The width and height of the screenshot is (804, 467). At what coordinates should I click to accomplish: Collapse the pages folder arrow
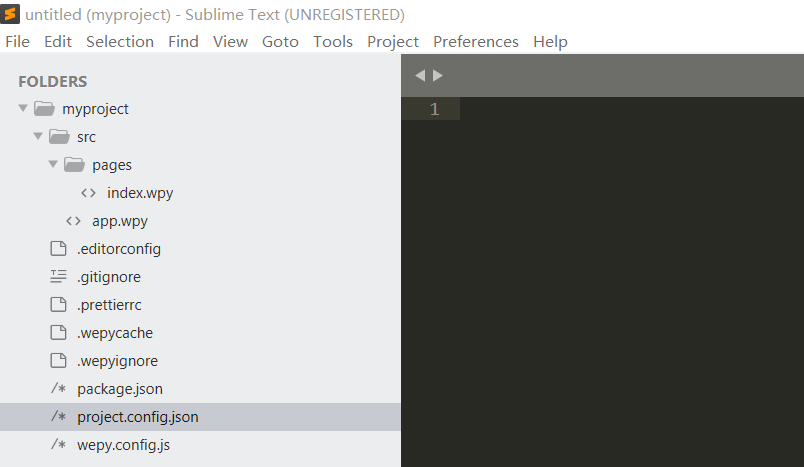(x=53, y=164)
